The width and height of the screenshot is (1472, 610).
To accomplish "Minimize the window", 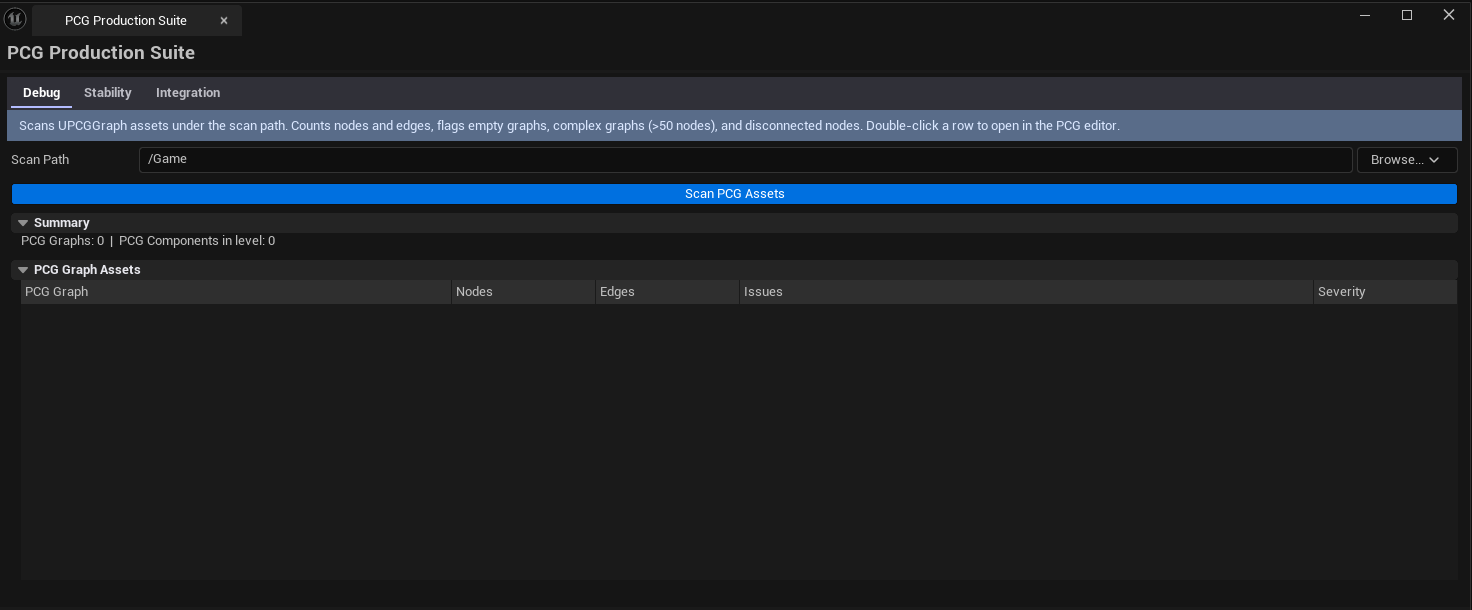I will pyautogui.click(x=1366, y=15).
